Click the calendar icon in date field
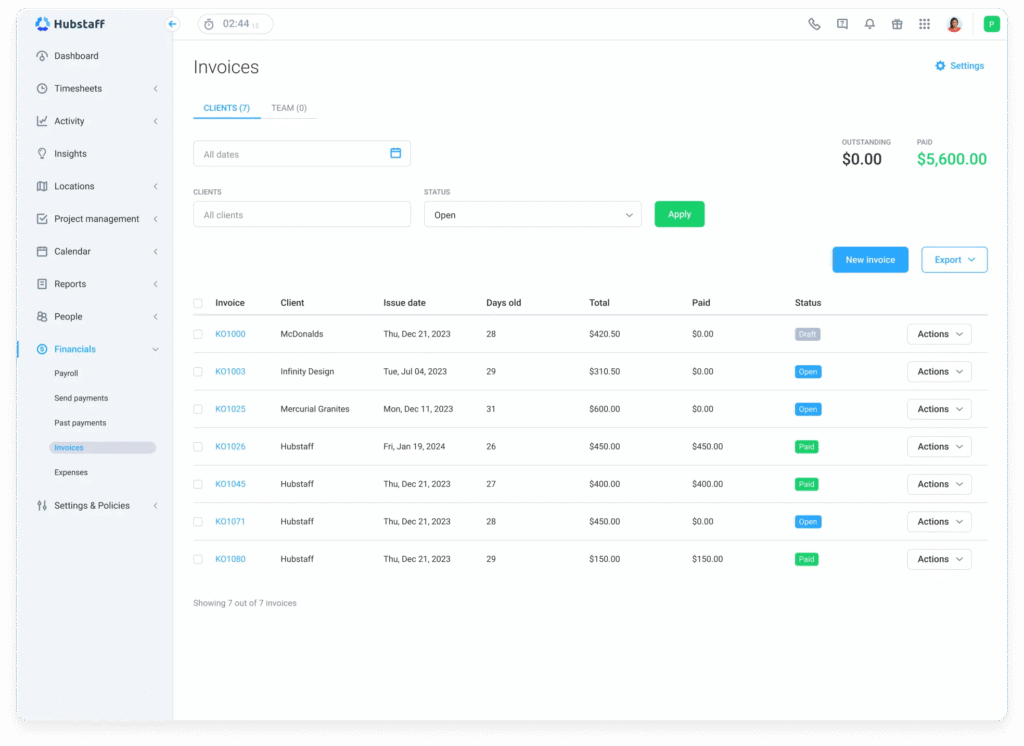1024x746 pixels. (x=395, y=153)
